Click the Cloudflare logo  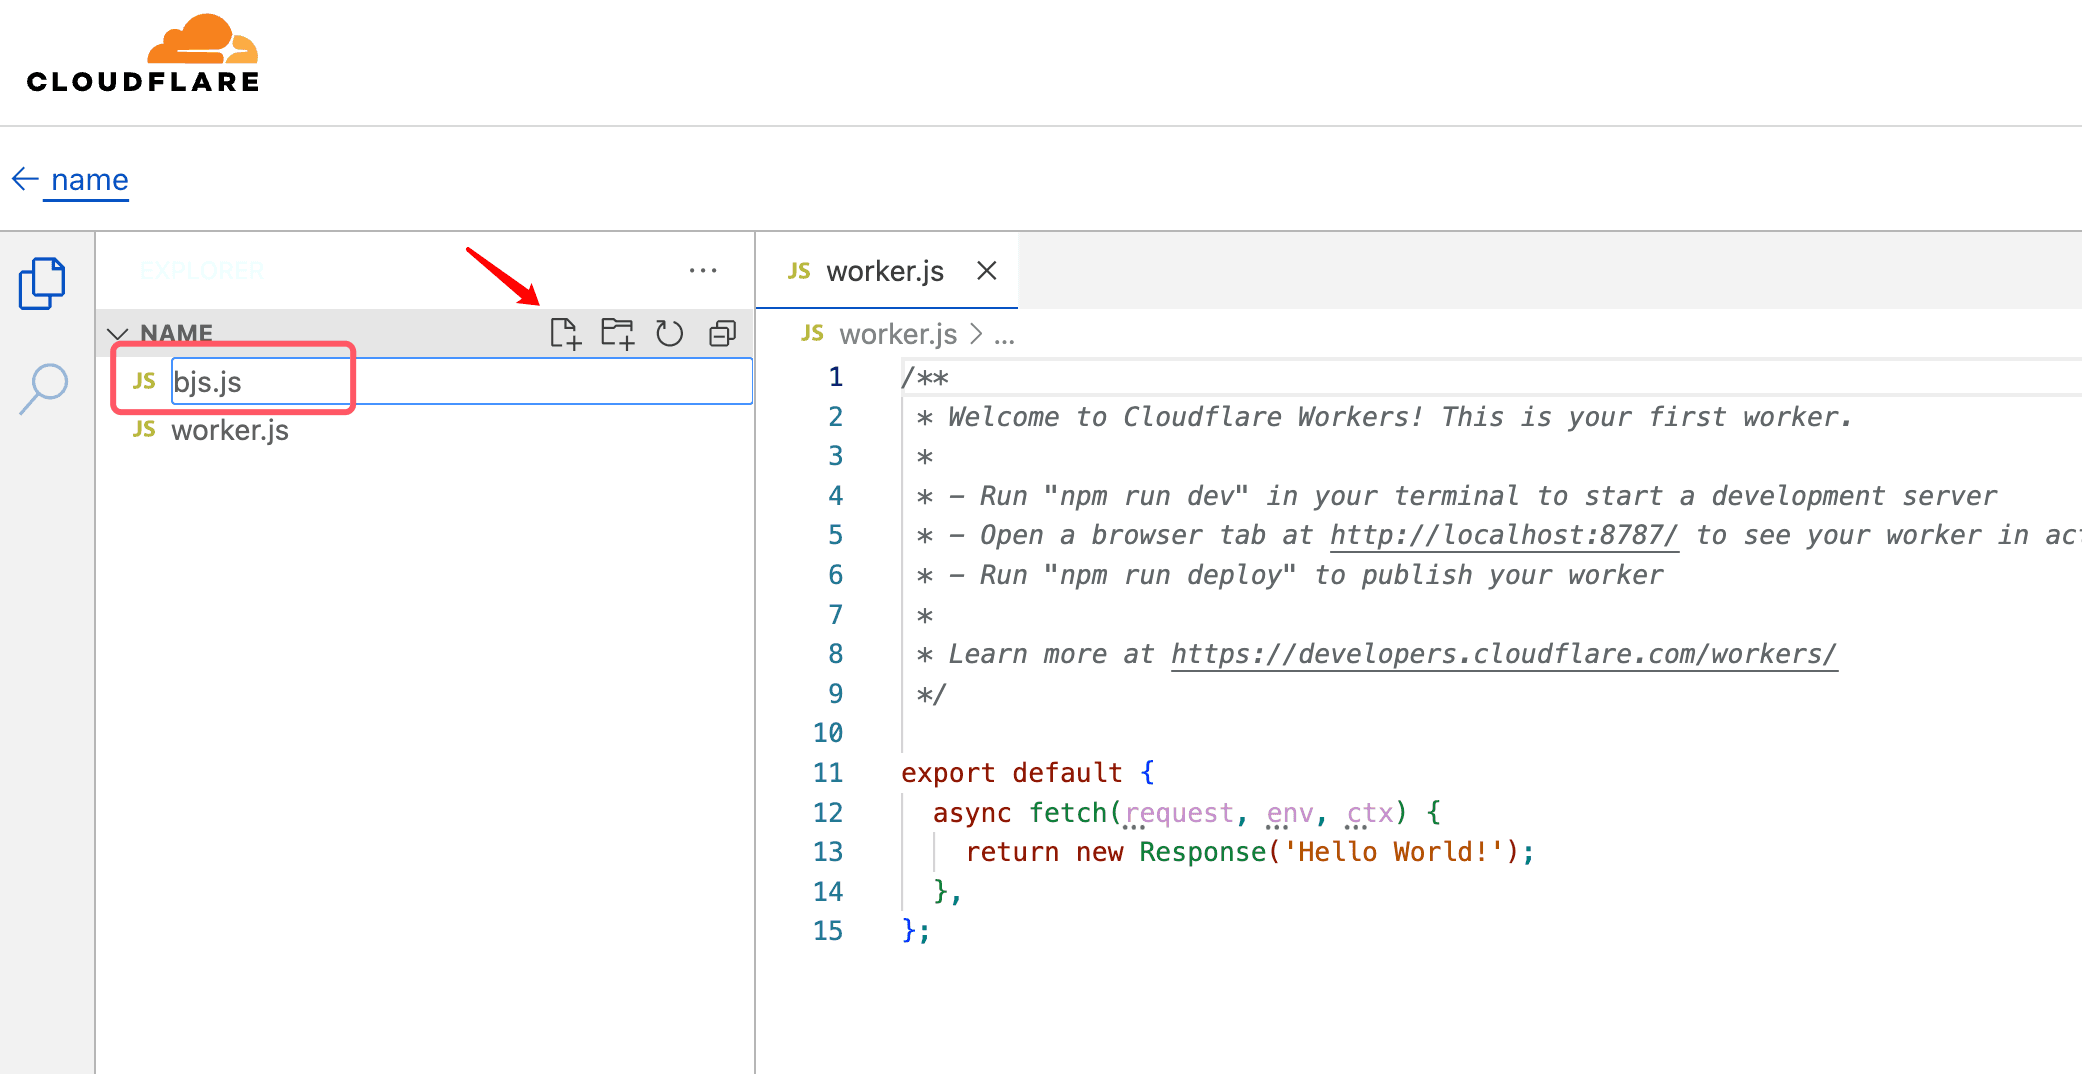coord(143,55)
